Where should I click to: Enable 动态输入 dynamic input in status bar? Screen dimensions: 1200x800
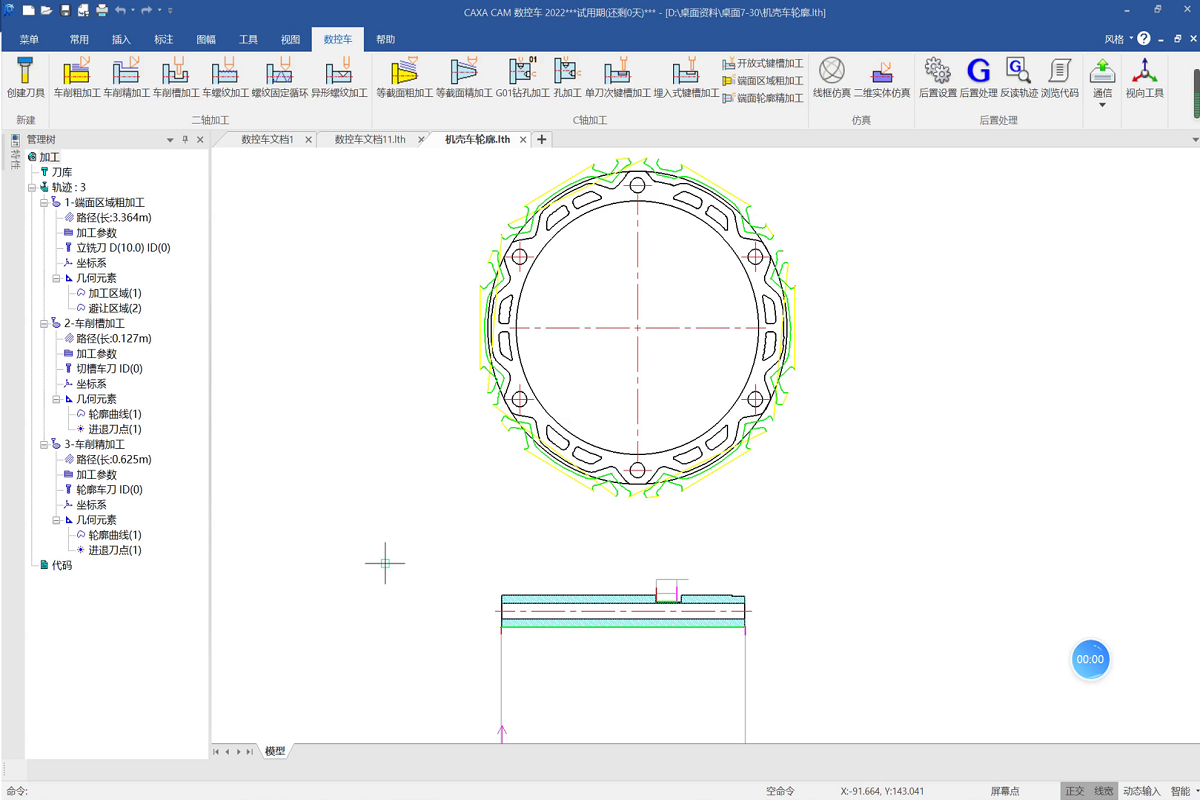coord(1142,791)
